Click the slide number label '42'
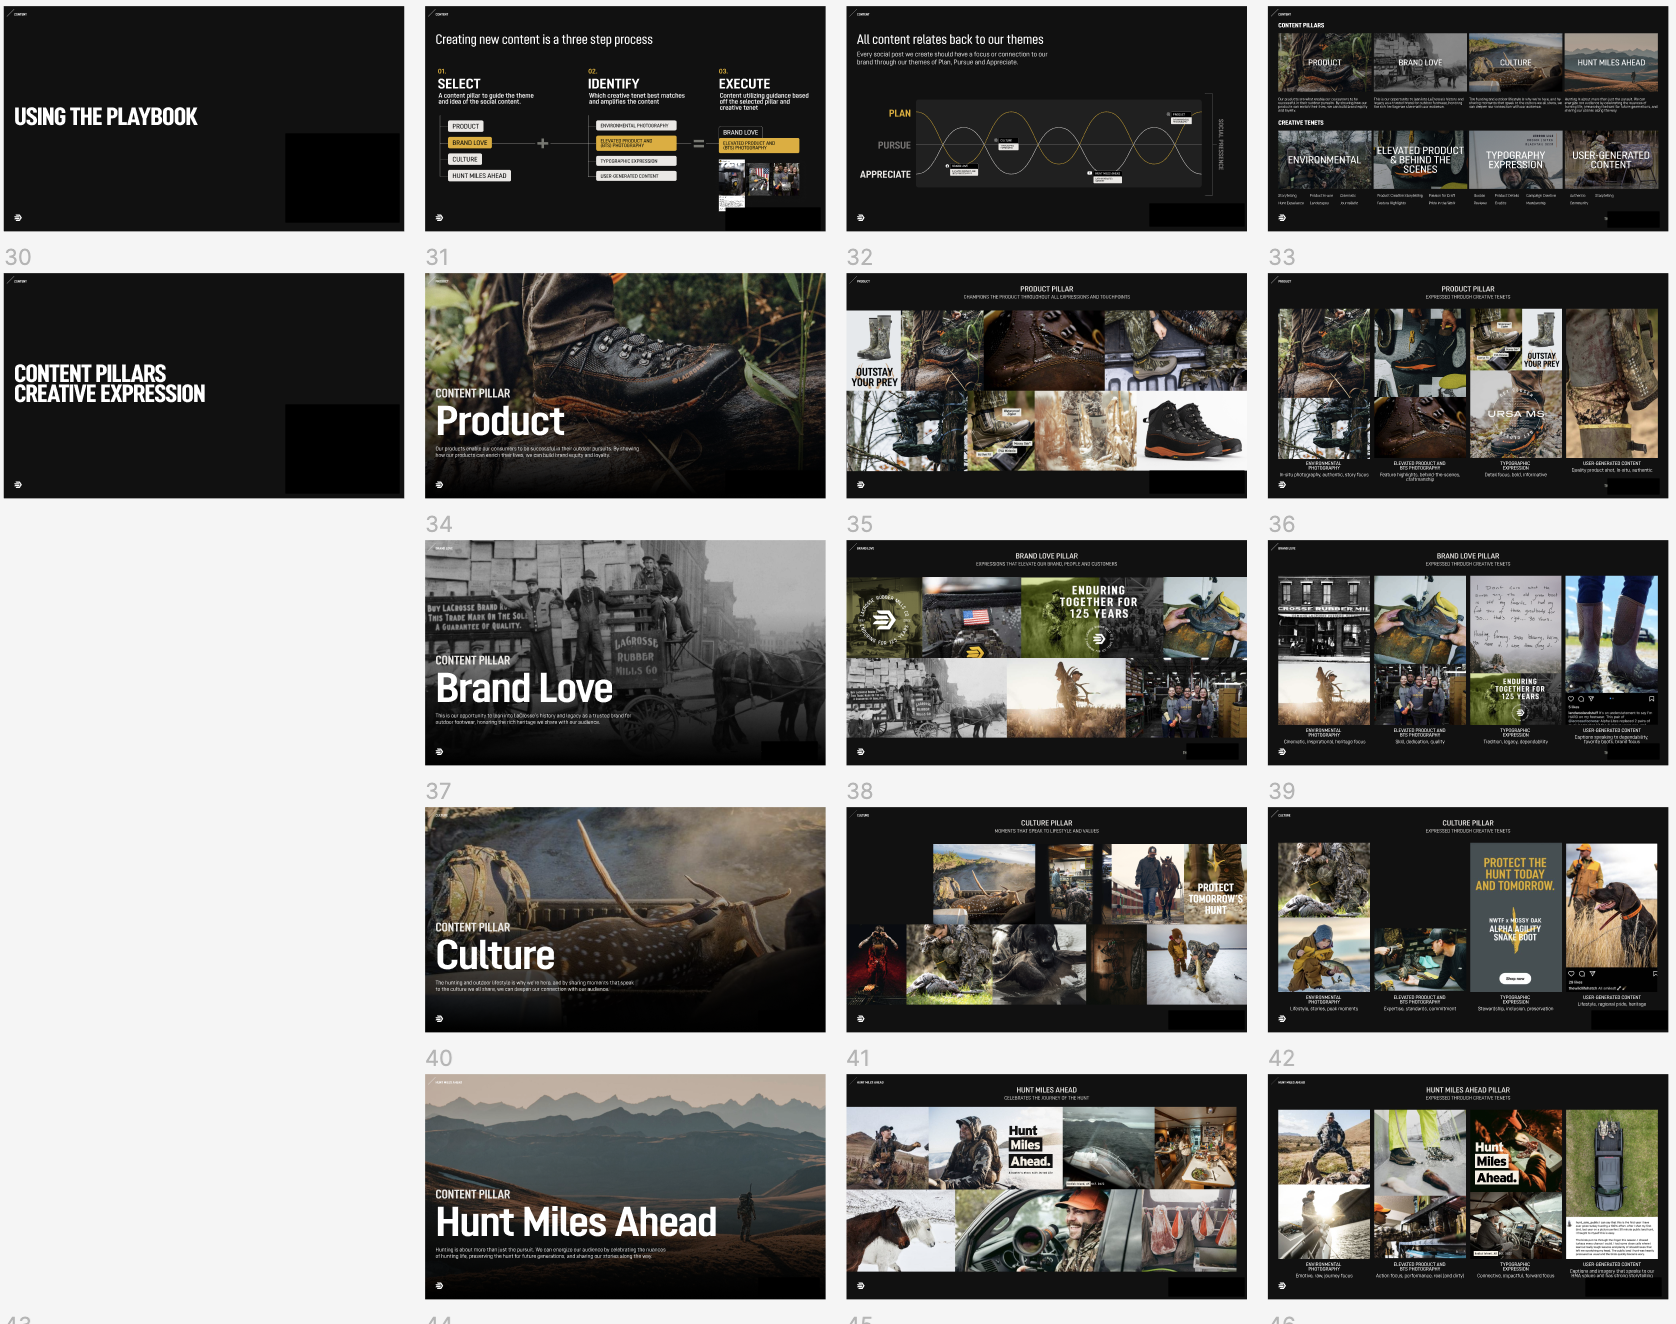The width and height of the screenshot is (1676, 1324). [1282, 1058]
